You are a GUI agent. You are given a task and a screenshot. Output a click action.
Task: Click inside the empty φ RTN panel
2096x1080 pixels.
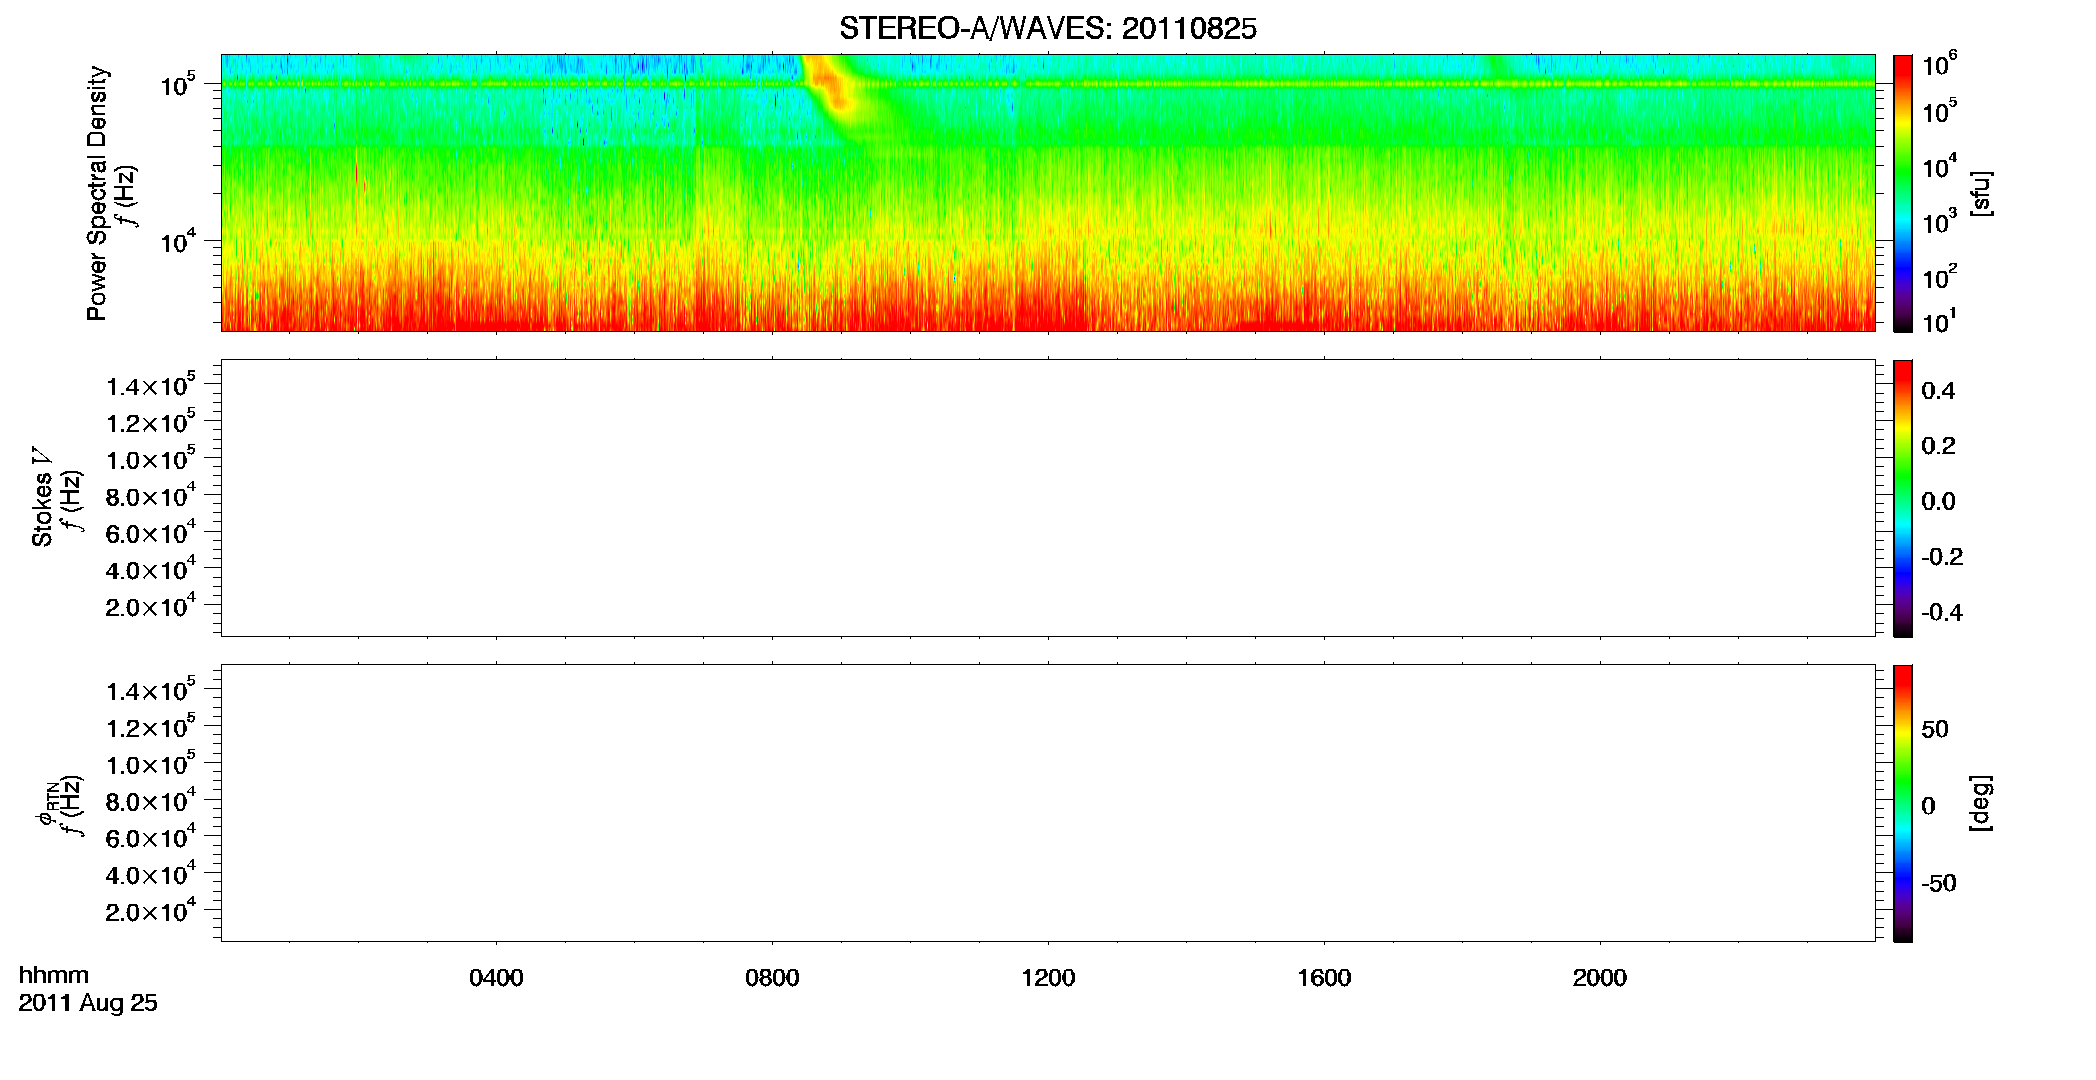[x=1048, y=803]
